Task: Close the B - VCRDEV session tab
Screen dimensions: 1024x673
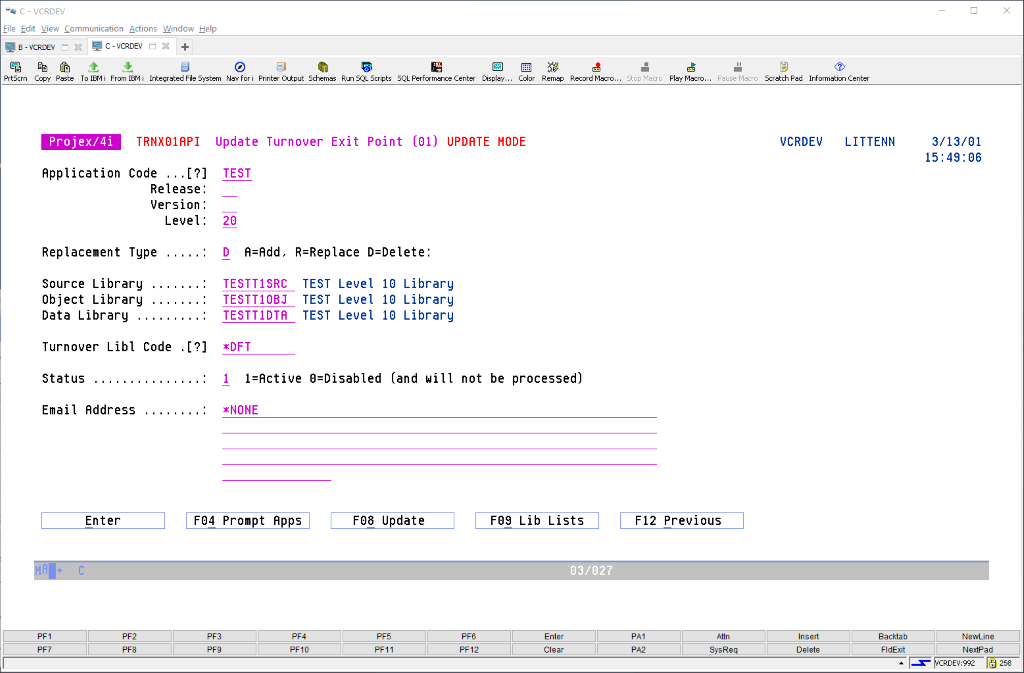Action: pyautogui.click(x=78, y=47)
